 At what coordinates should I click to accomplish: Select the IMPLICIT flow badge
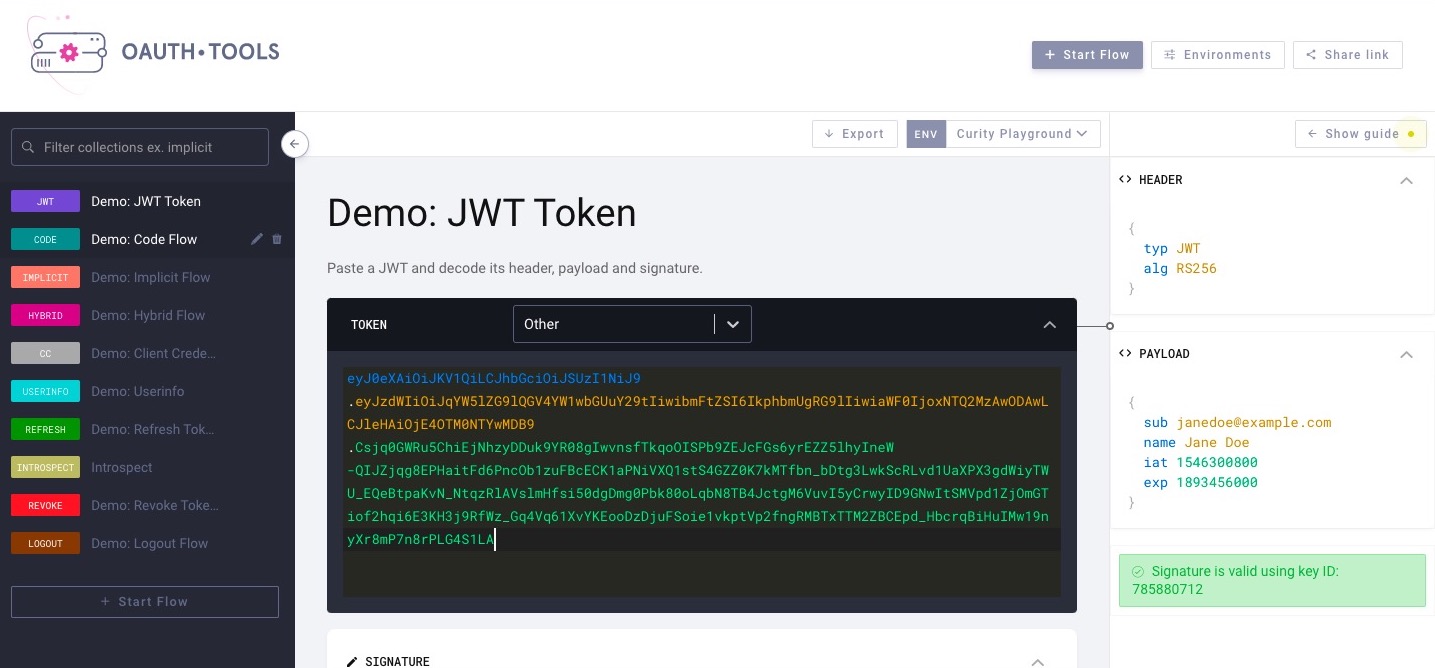45,277
